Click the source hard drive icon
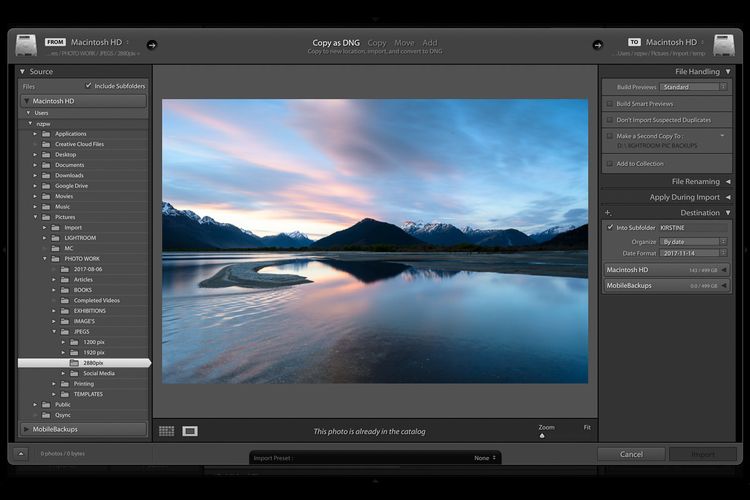The width and height of the screenshot is (750, 500). click(x=26, y=46)
